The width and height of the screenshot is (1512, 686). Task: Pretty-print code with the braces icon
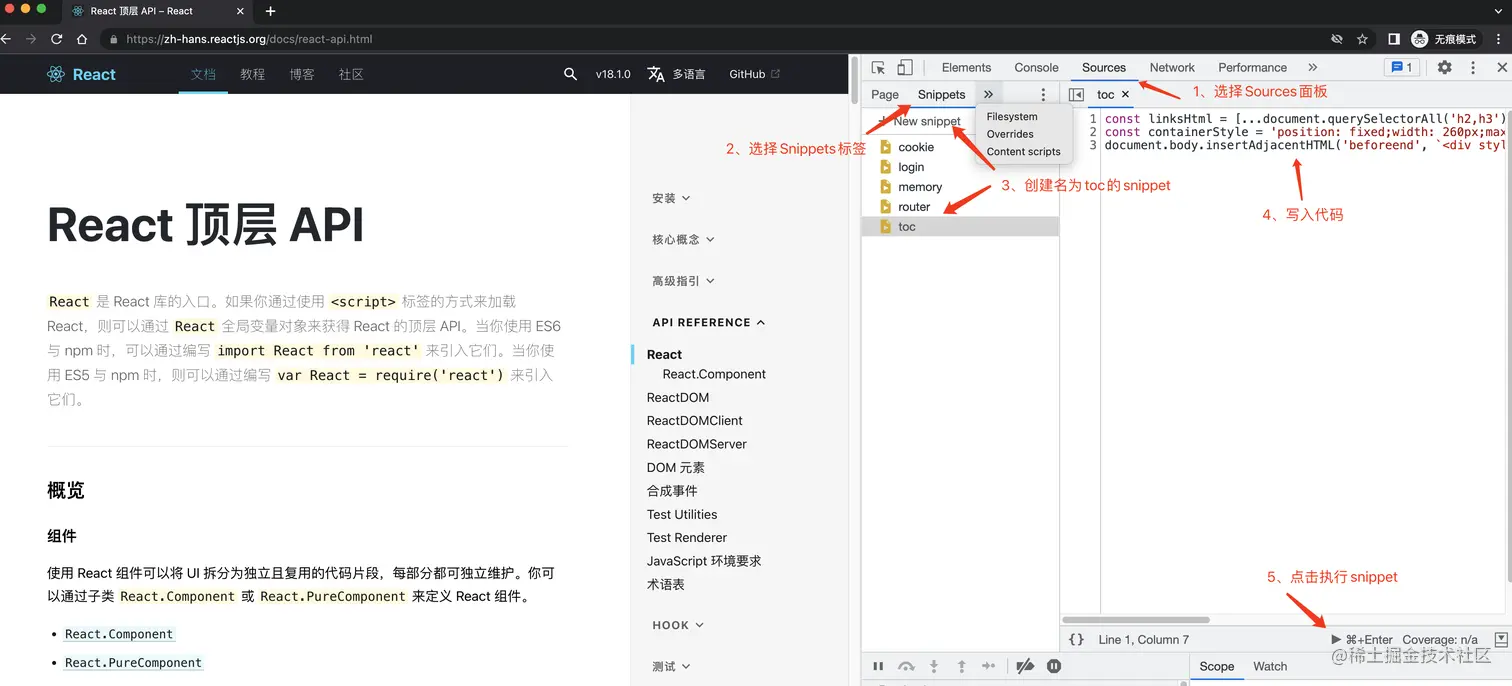pyautogui.click(x=1076, y=640)
